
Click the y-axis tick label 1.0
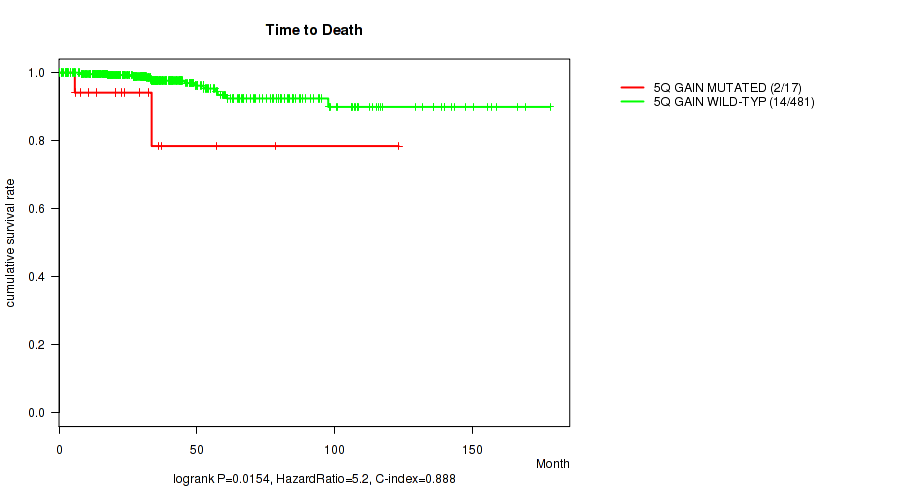(x=36, y=72)
